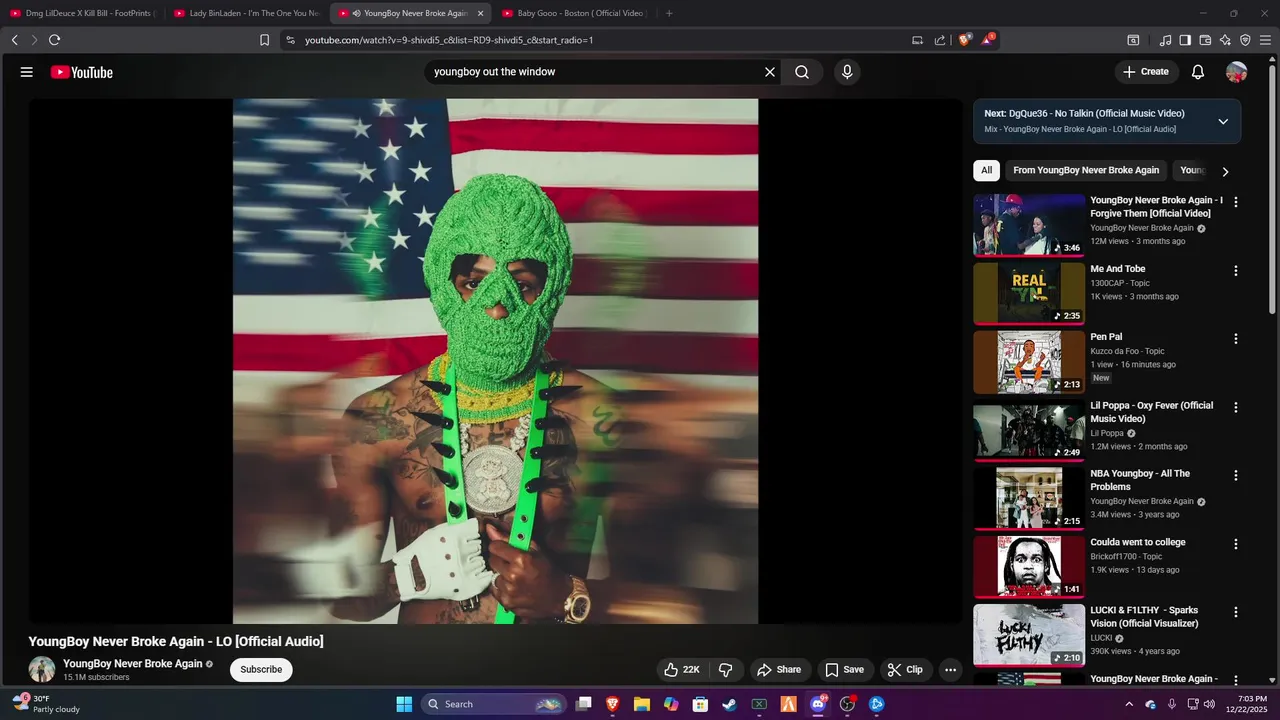Select From YoungBoy Never Broke Again chip
1280x720 pixels.
click(x=1086, y=170)
